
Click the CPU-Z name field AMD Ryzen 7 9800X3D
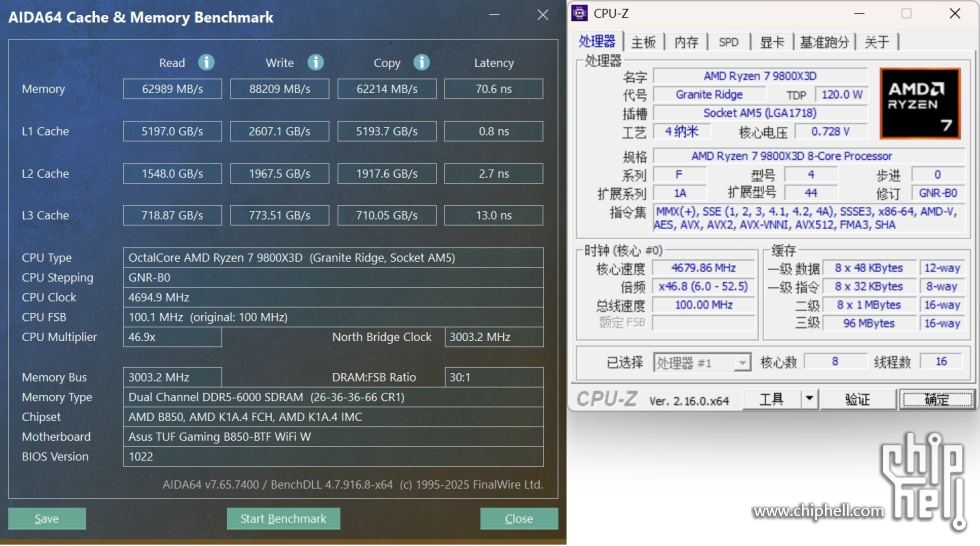point(760,76)
